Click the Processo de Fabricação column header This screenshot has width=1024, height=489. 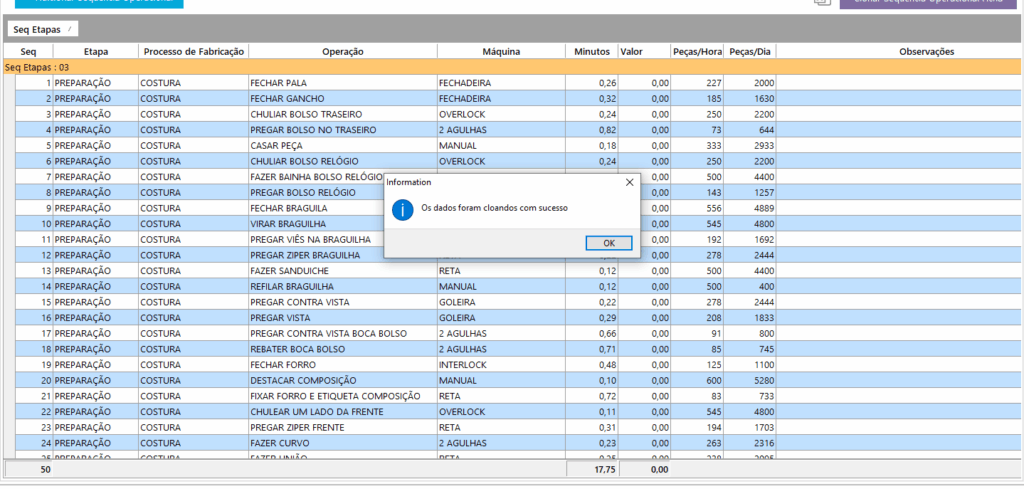[193, 51]
